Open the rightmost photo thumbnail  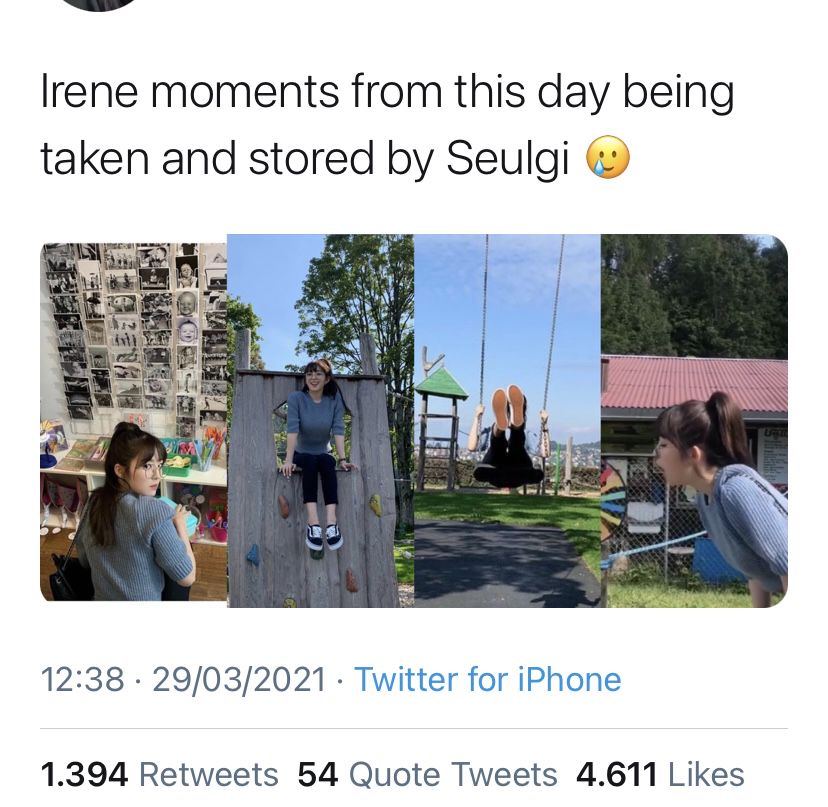[694, 420]
